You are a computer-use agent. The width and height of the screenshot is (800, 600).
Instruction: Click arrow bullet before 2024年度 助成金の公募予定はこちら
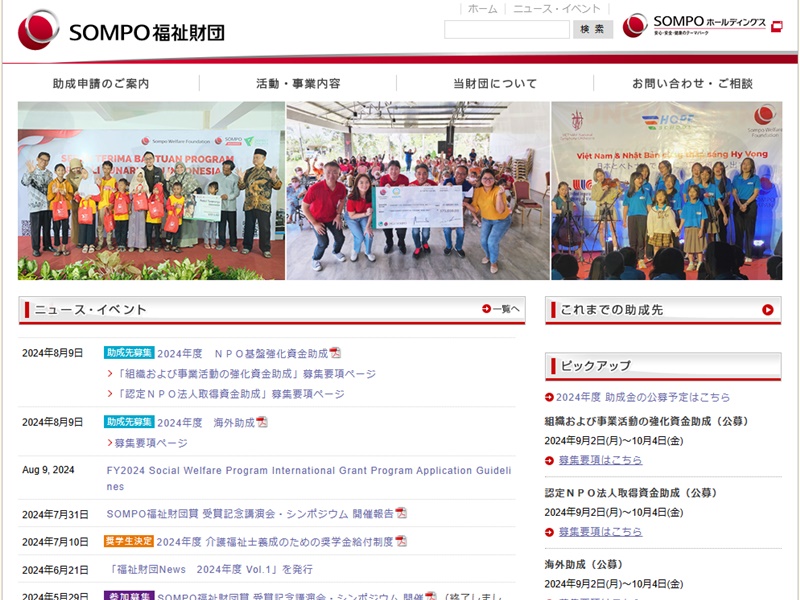click(549, 397)
